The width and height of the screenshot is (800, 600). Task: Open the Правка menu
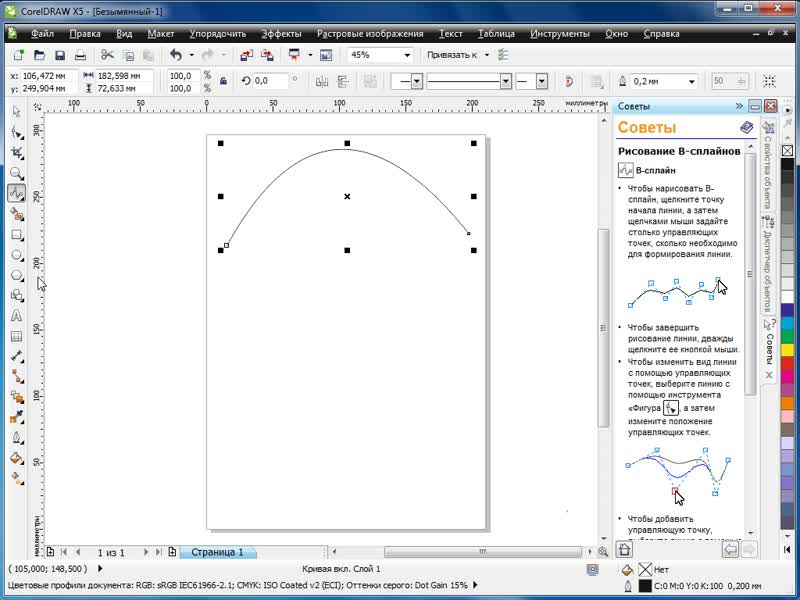pyautogui.click(x=85, y=34)
